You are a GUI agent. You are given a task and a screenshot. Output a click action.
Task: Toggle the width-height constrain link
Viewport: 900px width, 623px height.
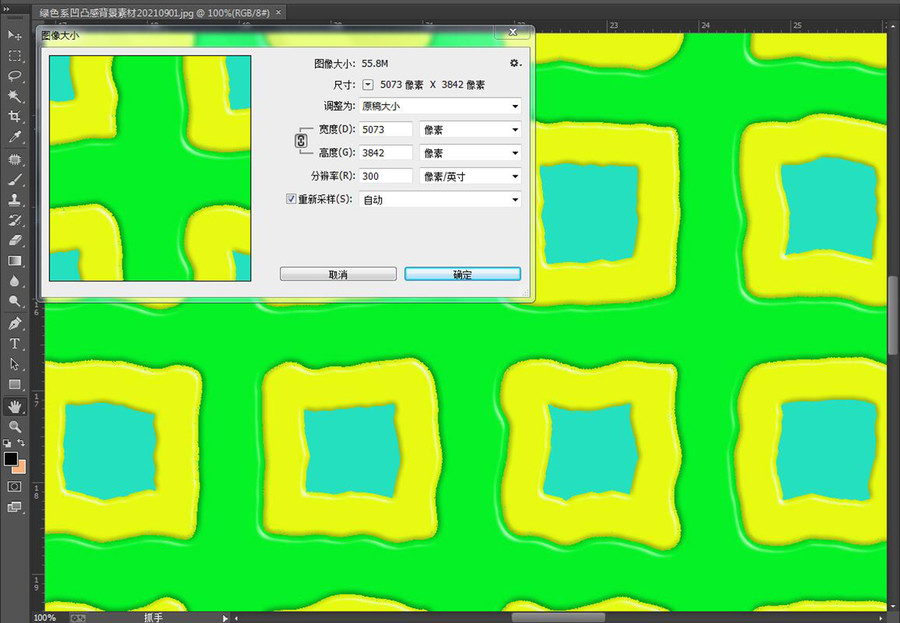(x=301, y=141)
